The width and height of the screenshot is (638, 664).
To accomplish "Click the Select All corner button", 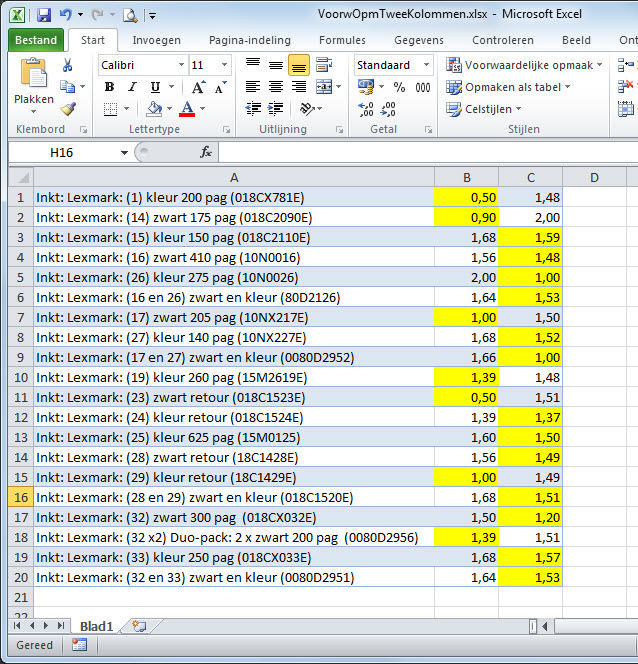I will (21, 177).
